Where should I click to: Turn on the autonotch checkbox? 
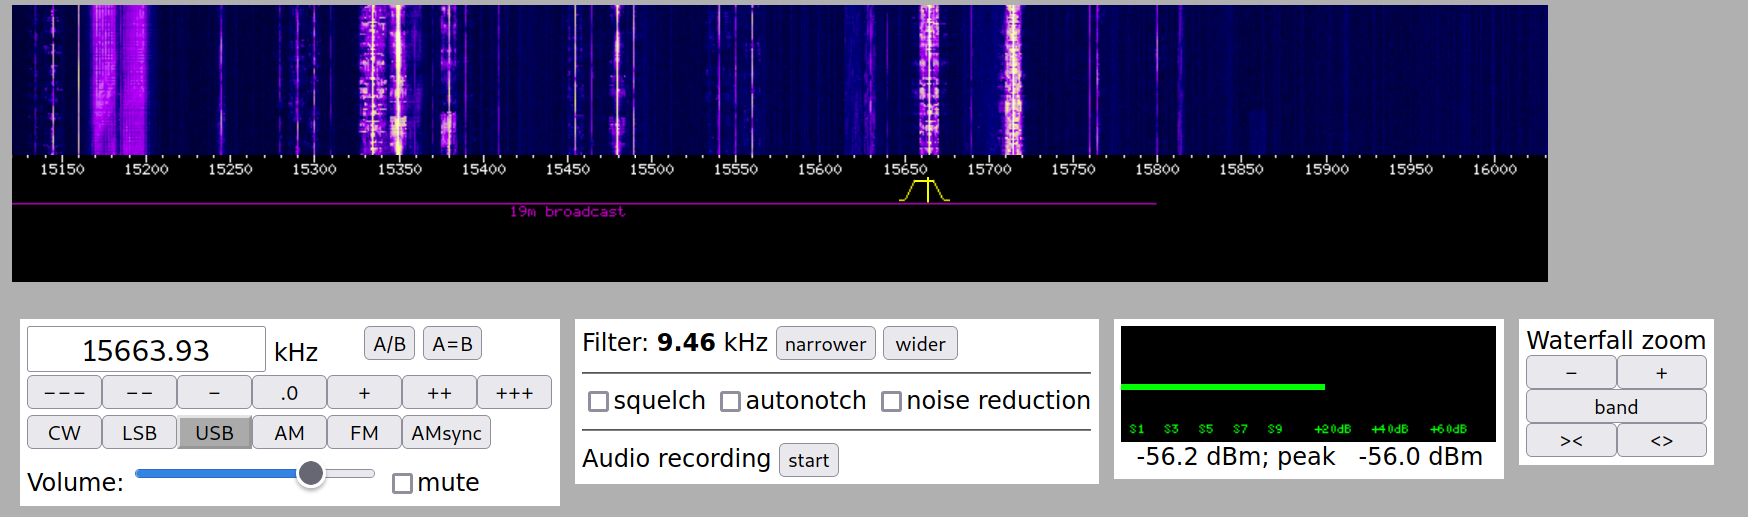coord(731,401)
